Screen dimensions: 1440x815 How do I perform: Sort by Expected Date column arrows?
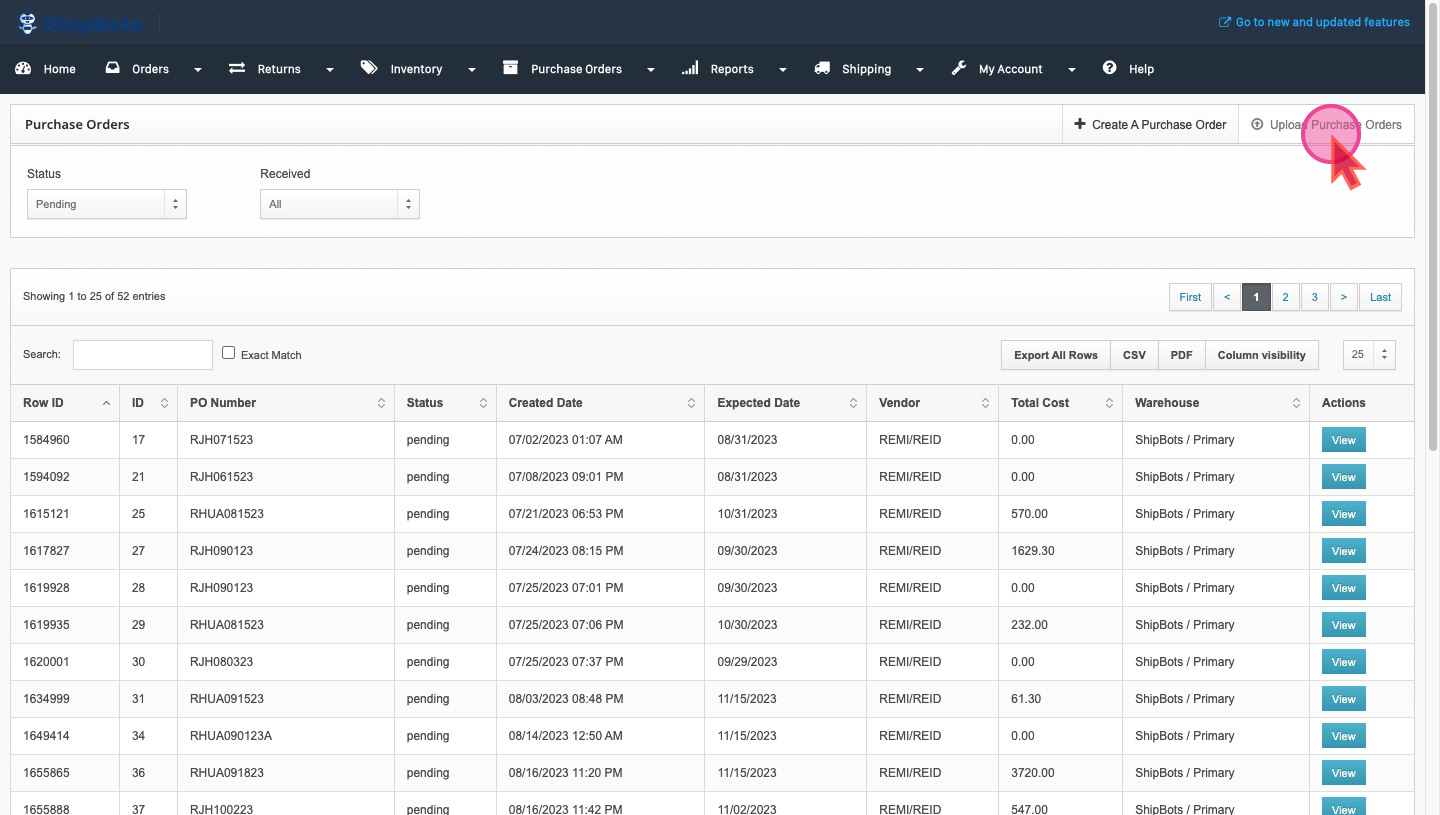point(853,403)
